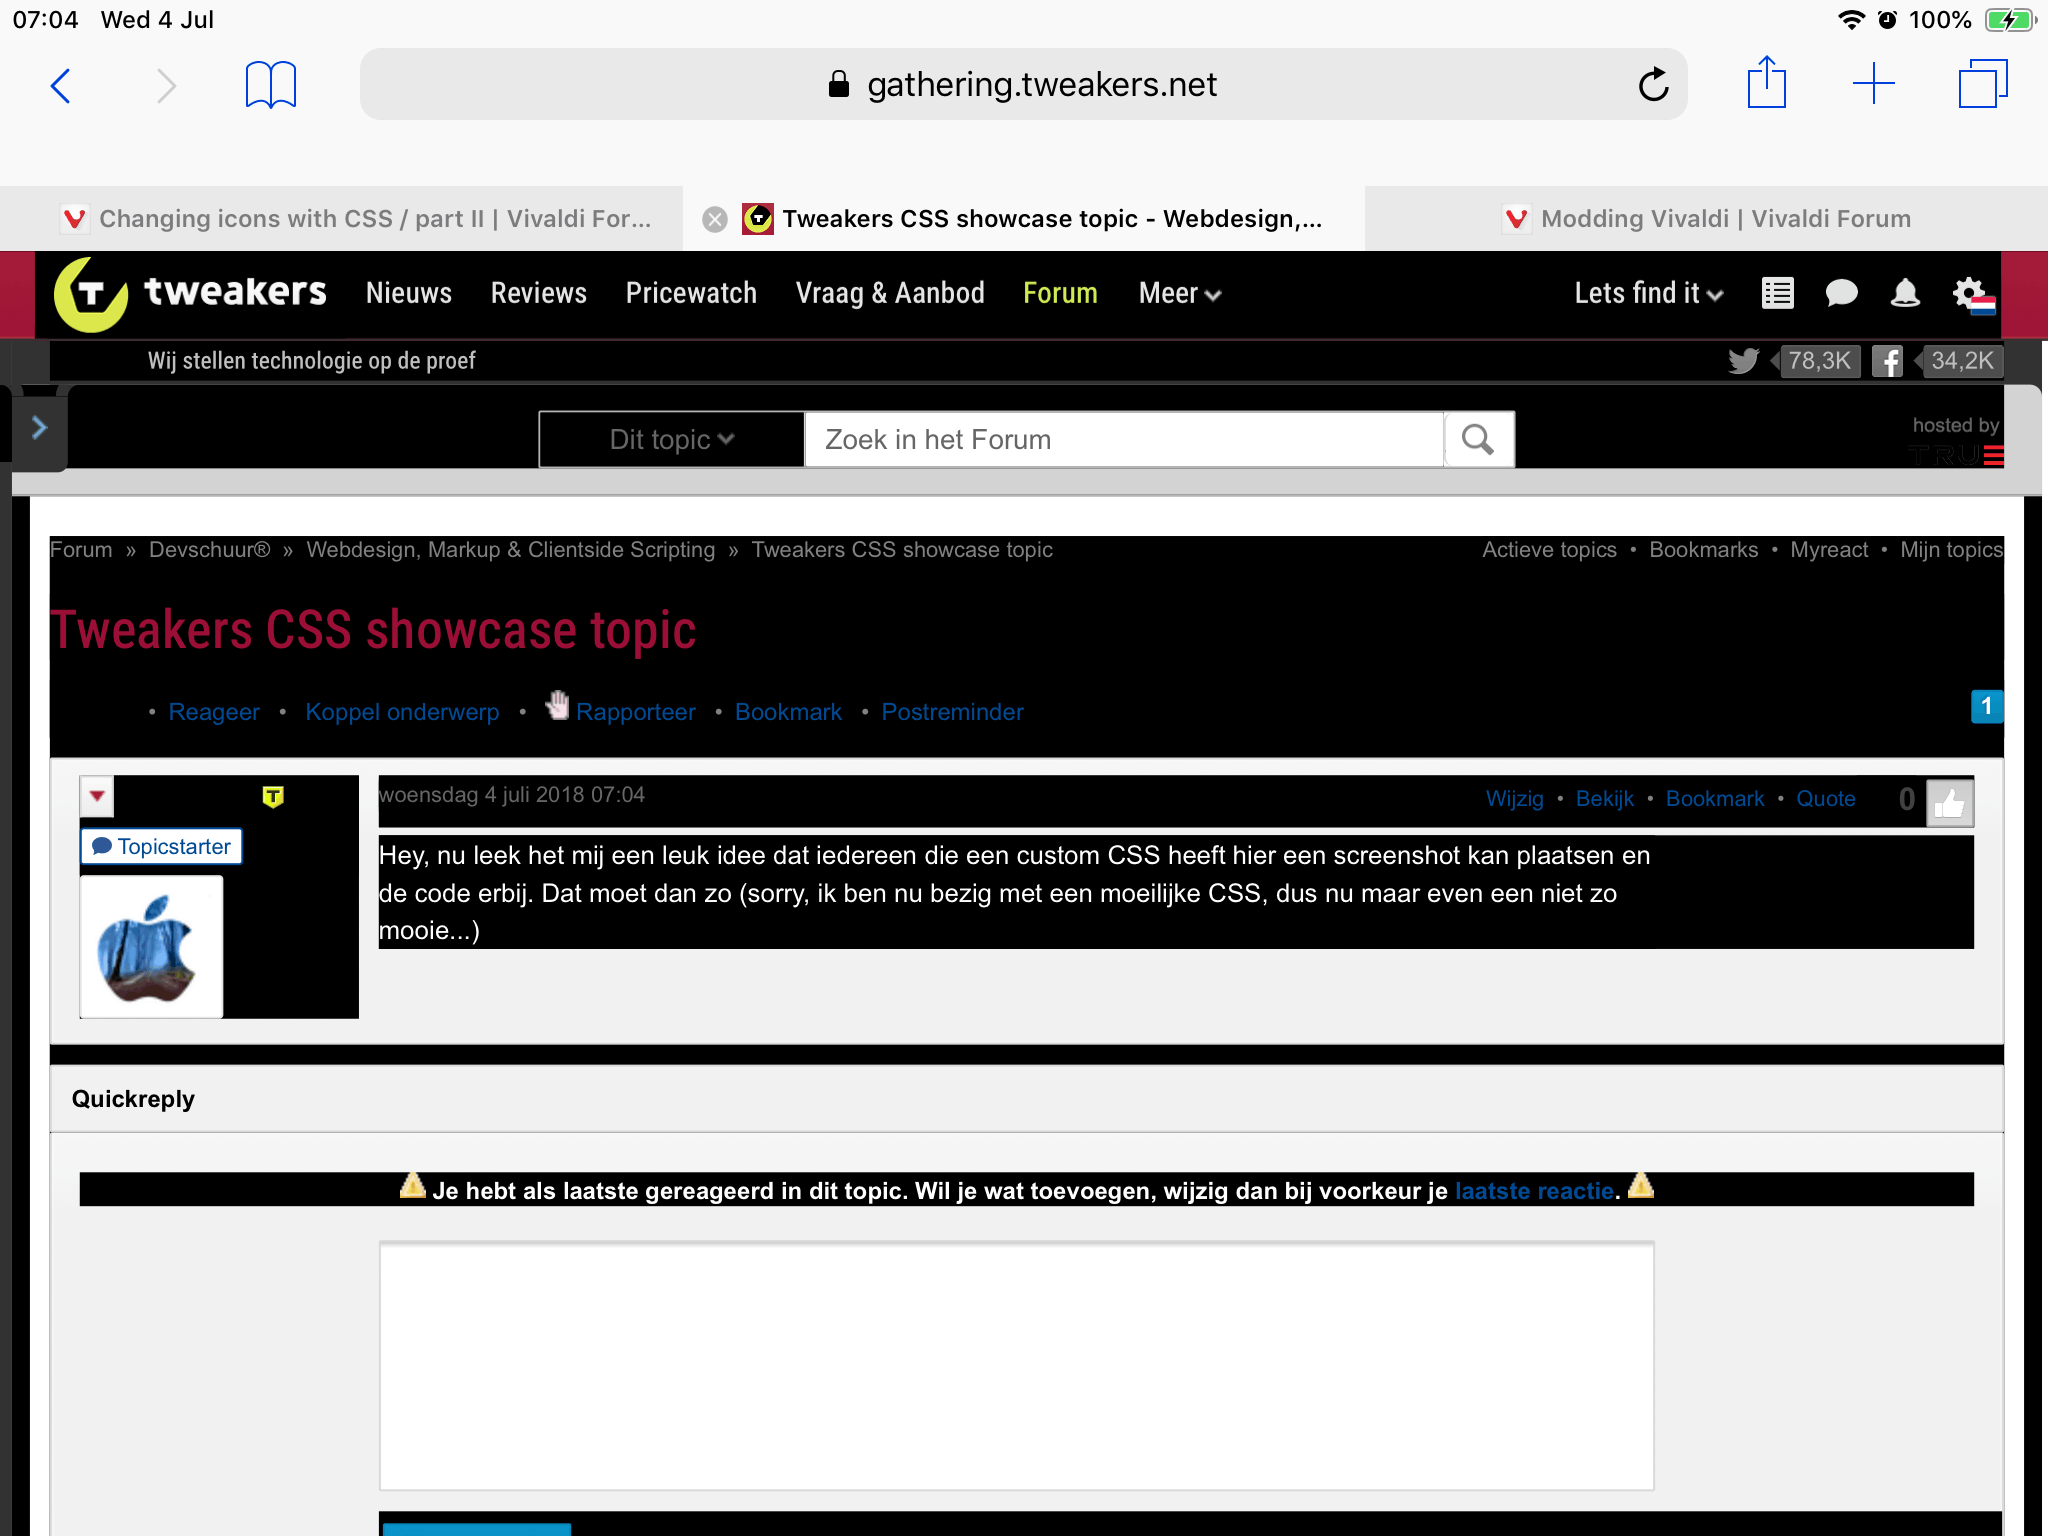Open the red arrow user menu on post

click(97, 796)
